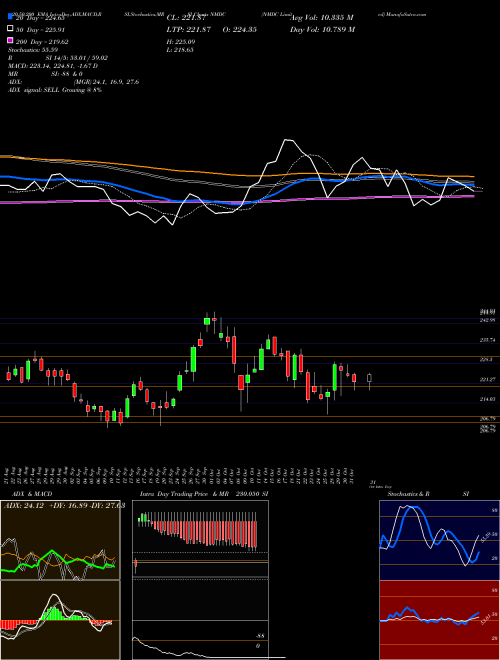
Task: Click the open price 'O: 224.35'
Action: tap(238, 30)
